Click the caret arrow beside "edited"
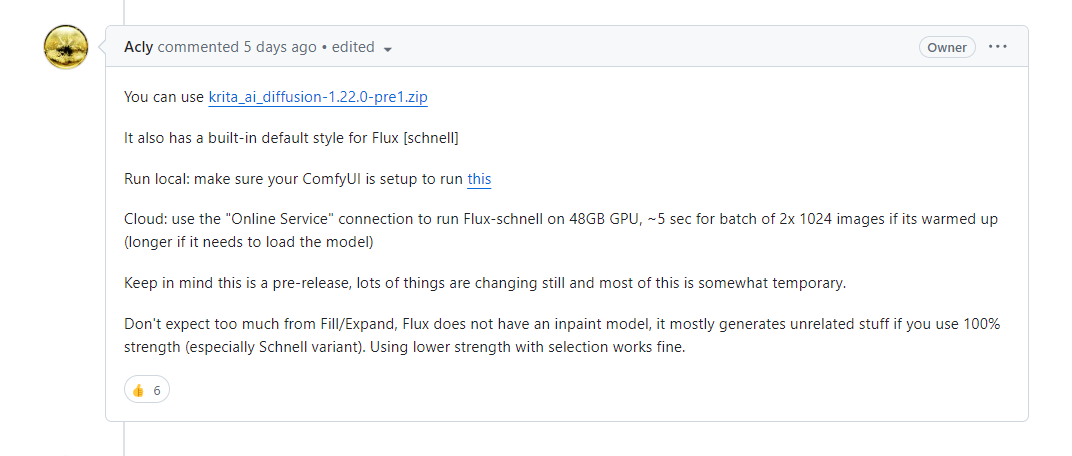This screenshot has height=456, width=1072. 388,49
